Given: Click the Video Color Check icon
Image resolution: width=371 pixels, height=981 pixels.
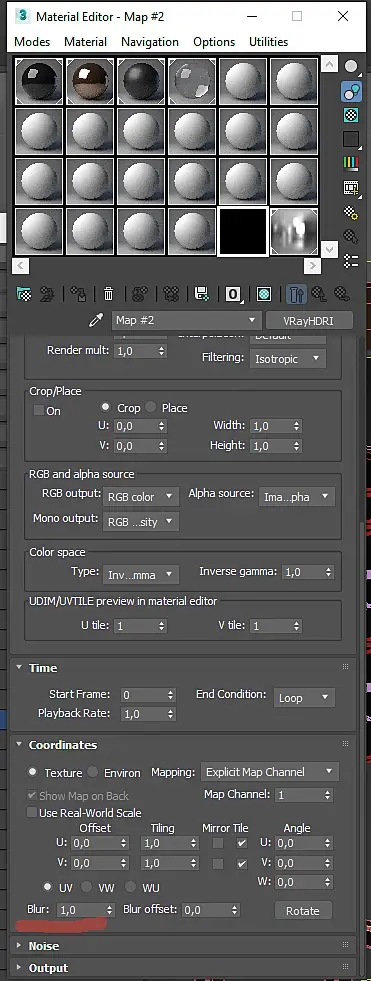Looking at the screenshot, I should (352, 163).
